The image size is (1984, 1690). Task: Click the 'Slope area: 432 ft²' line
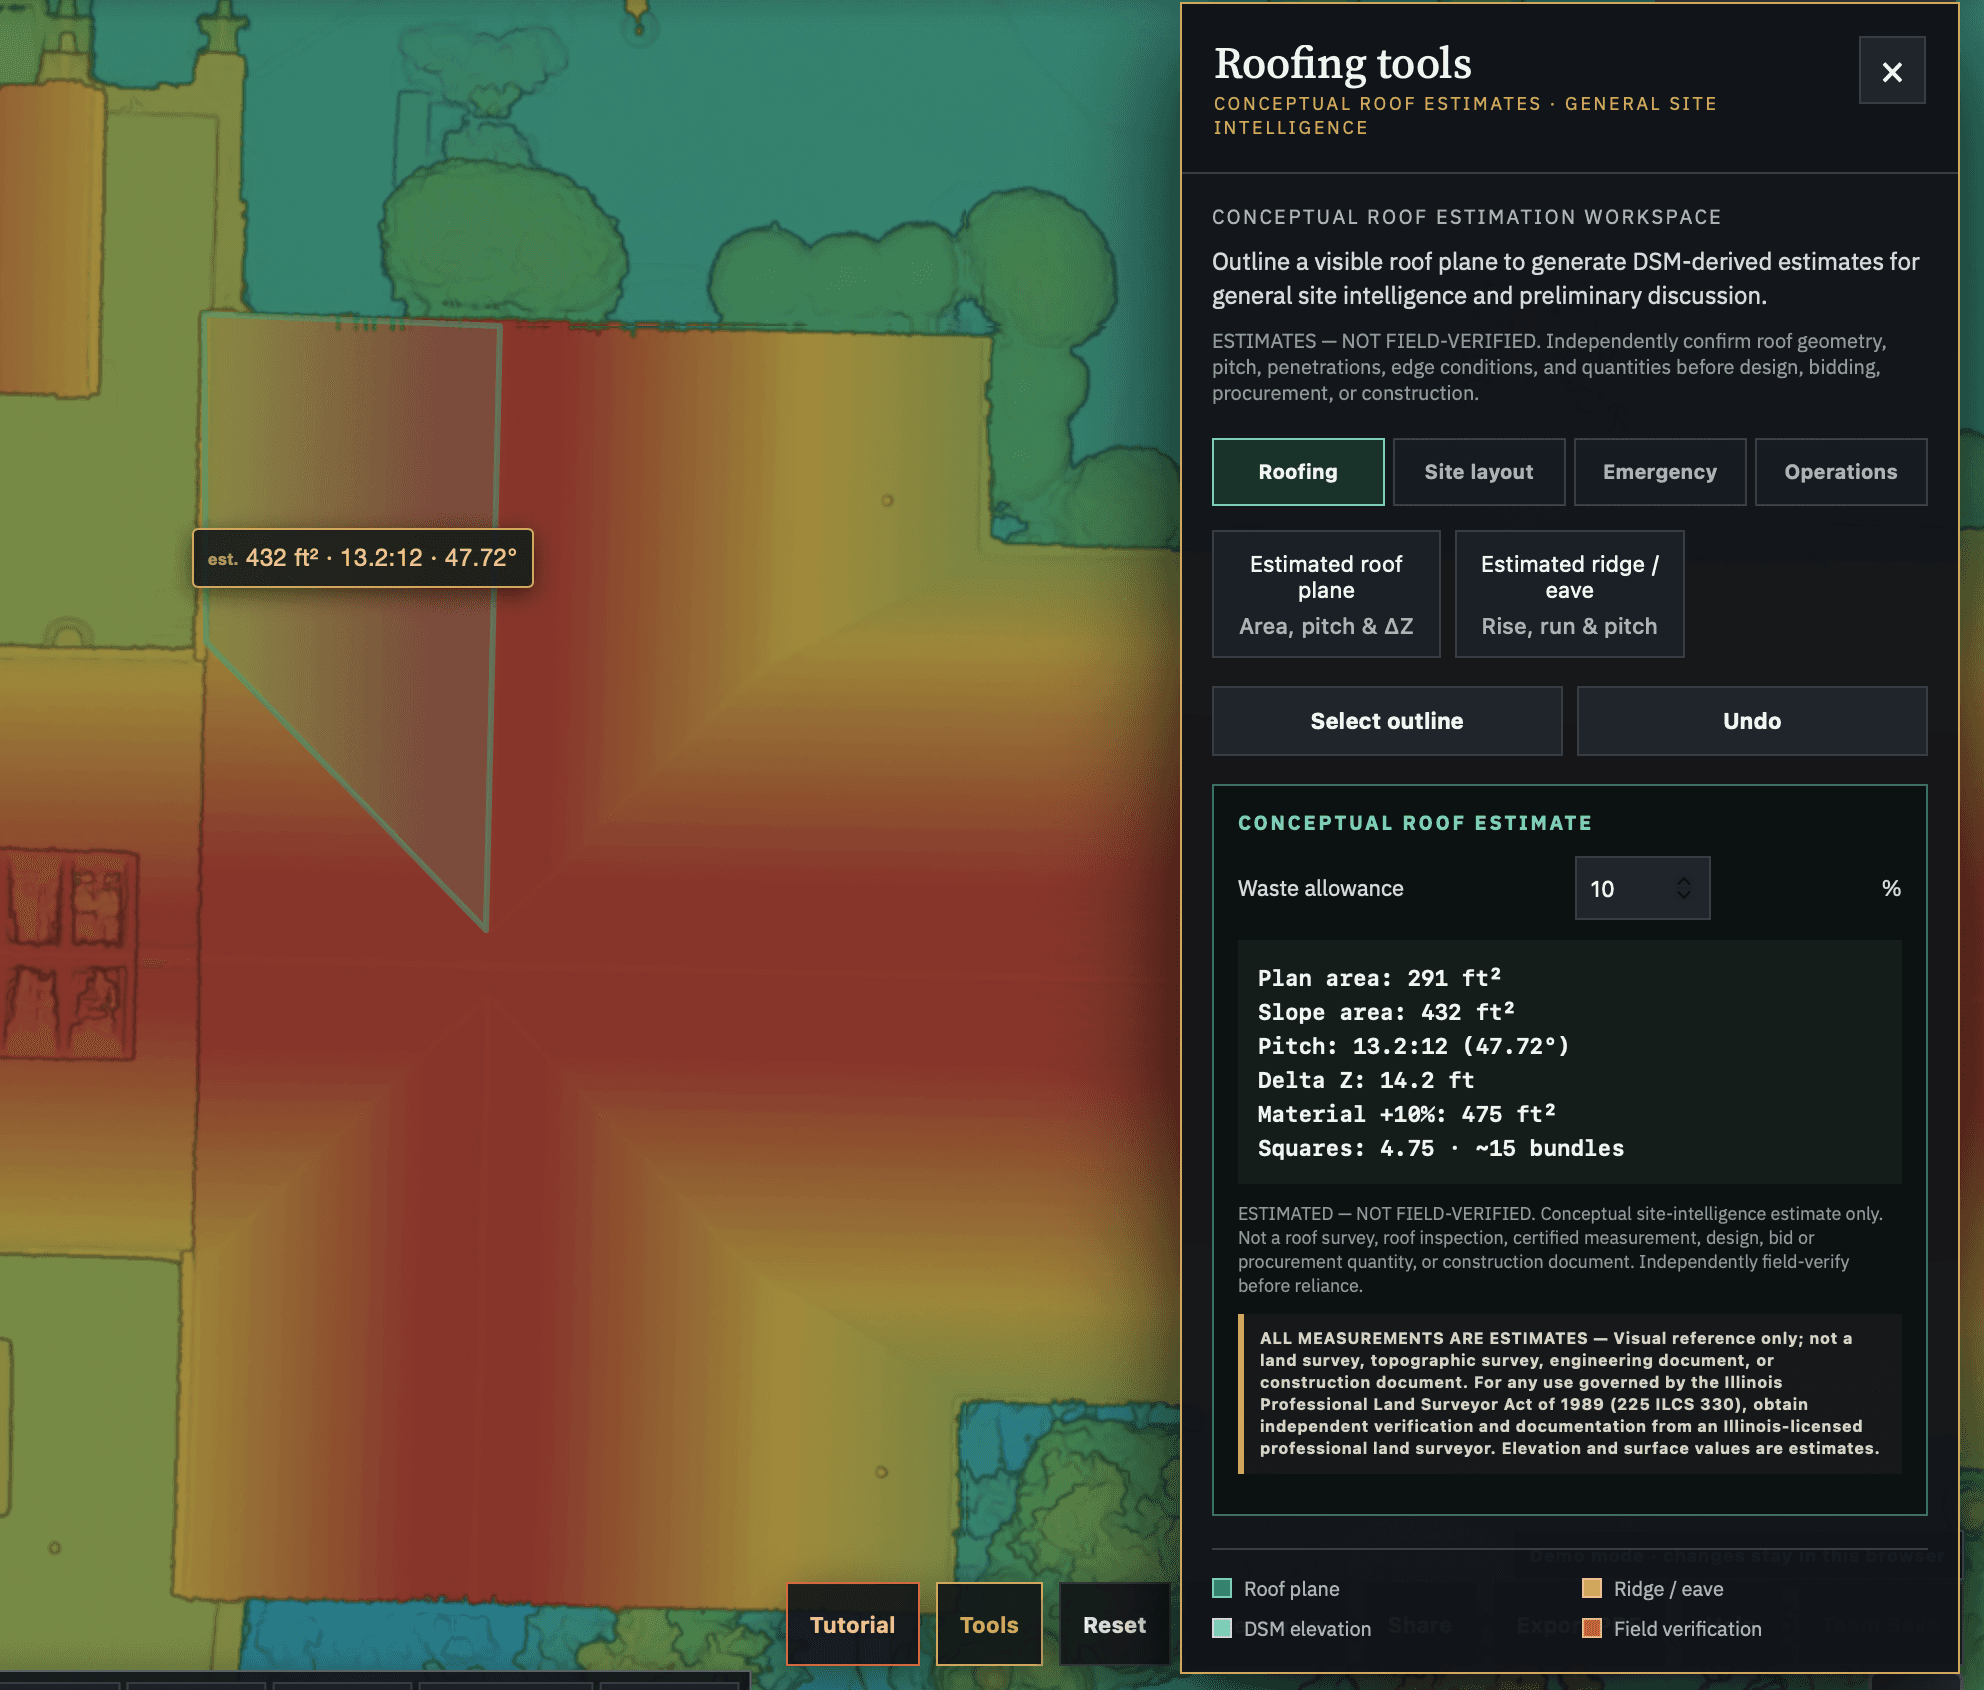coord(1386,1012)
